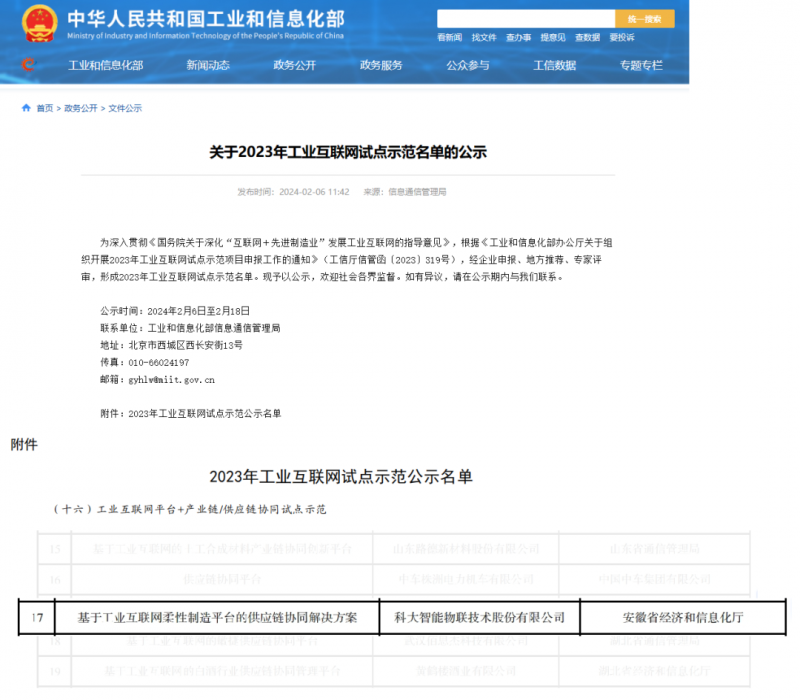The height and width of the screenshot is (700, 800).
Task: Click the faded cell 山东路德新材料股份有限公司
Action: [x=466, y=549]
